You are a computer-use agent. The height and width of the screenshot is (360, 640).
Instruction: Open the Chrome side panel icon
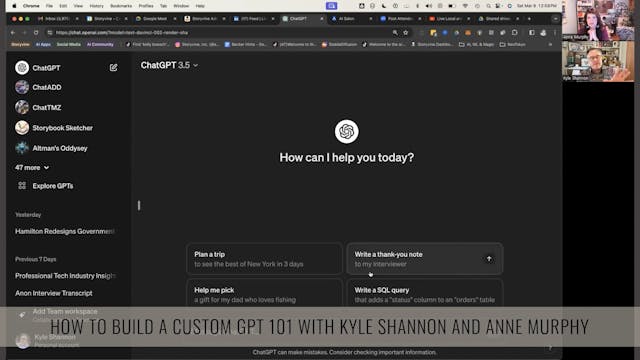(x=531, y=33)
